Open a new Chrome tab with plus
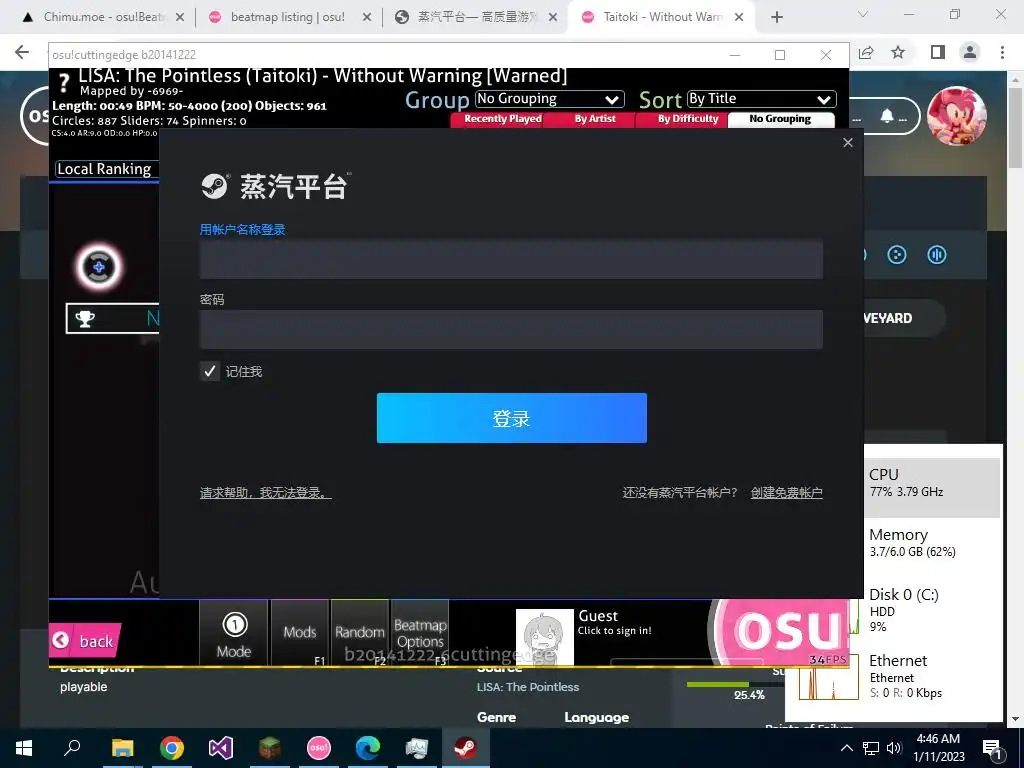Image resolution: width=1024 pixels, height=768 pixels. tap(776, 17)
